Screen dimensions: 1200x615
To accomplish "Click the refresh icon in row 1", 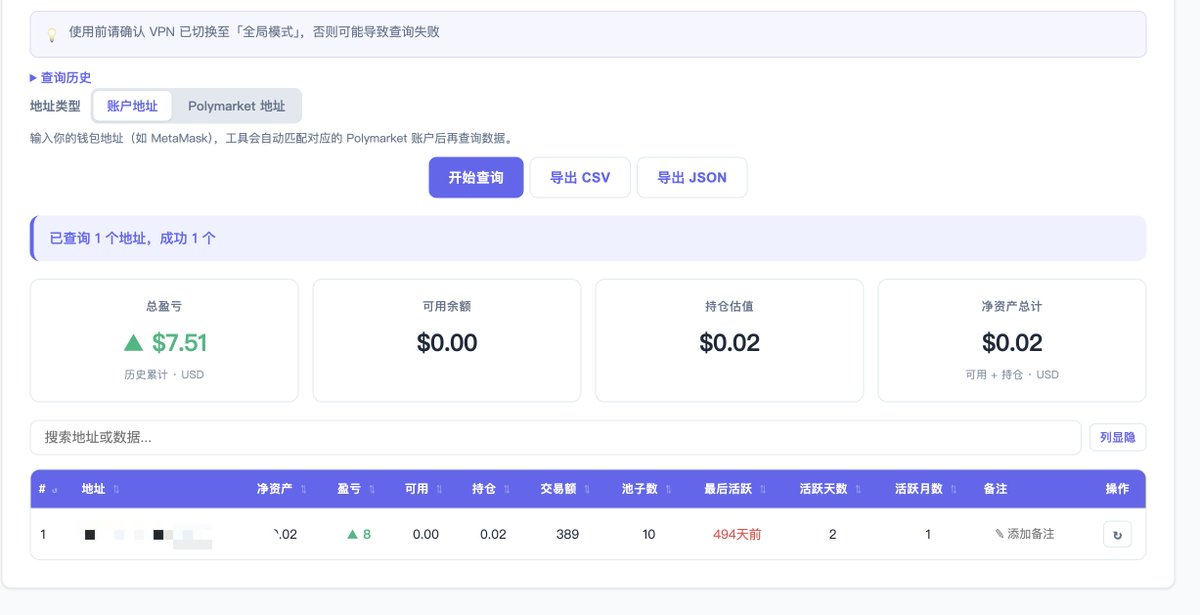I will (1117, 535).
